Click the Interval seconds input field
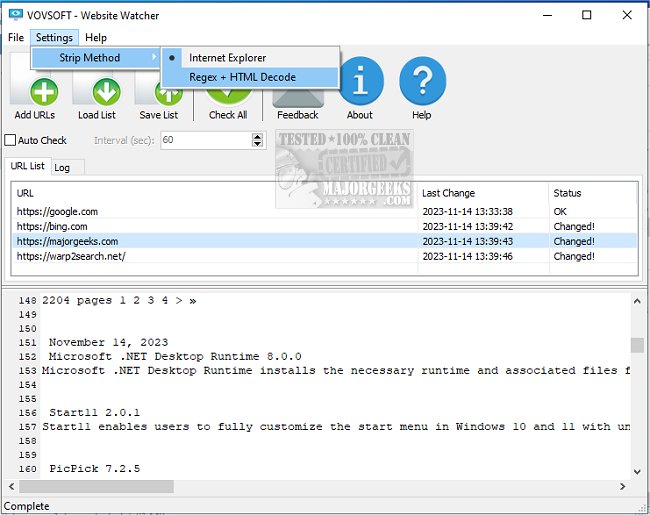The width and height of the screenshot is (650, 515). point(206,140)
